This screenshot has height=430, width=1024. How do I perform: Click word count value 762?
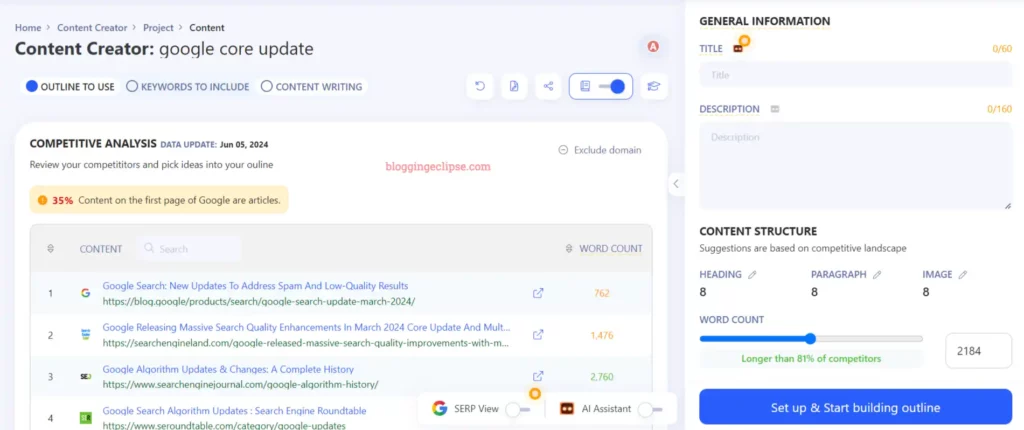(601, 293)
